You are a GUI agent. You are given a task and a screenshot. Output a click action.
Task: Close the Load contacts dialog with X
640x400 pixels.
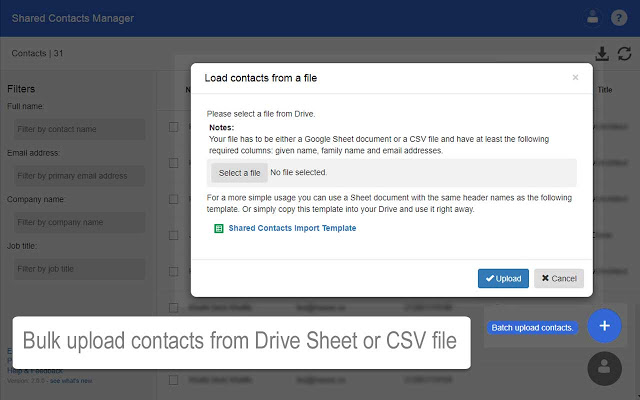pos(575,77)
